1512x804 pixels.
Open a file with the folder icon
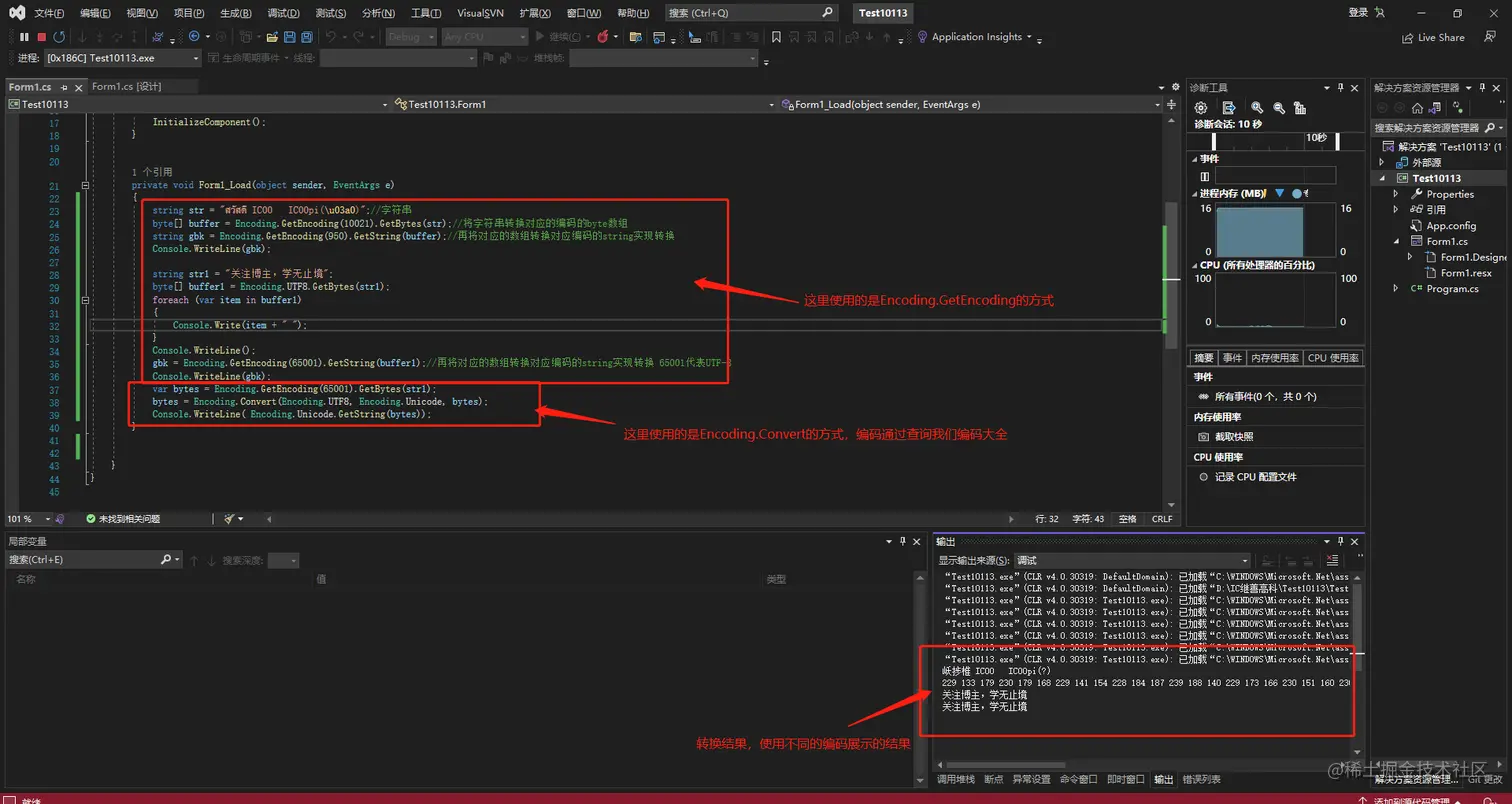click(x=272, y=37)
